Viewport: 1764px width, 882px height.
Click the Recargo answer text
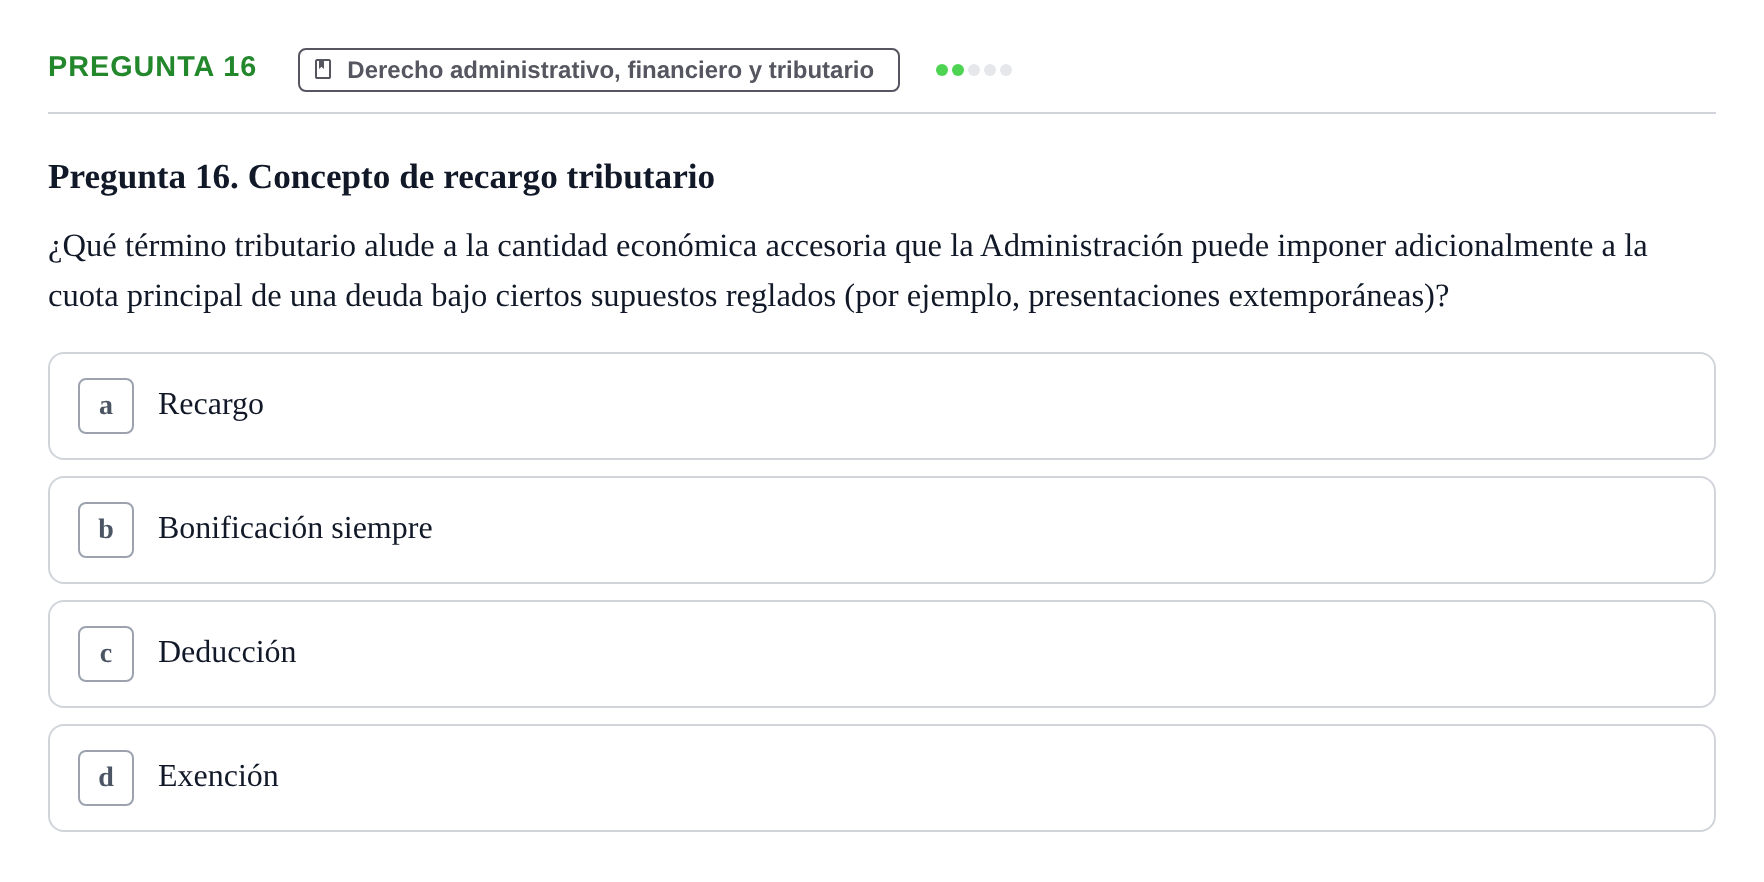(x=211, y=404)
